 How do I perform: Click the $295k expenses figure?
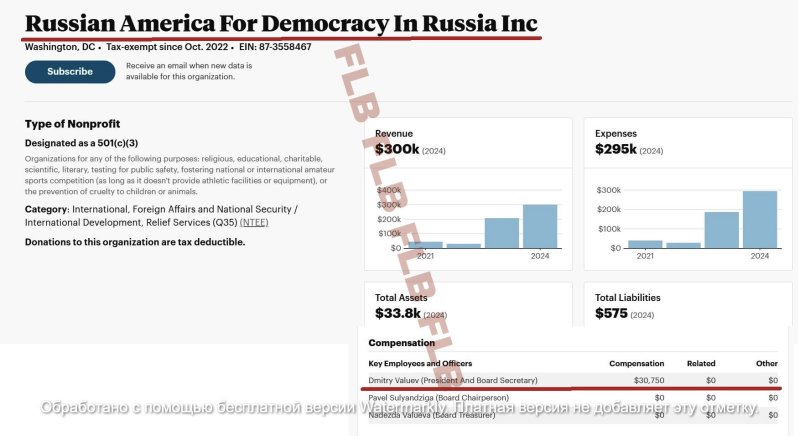click(616, 149)
